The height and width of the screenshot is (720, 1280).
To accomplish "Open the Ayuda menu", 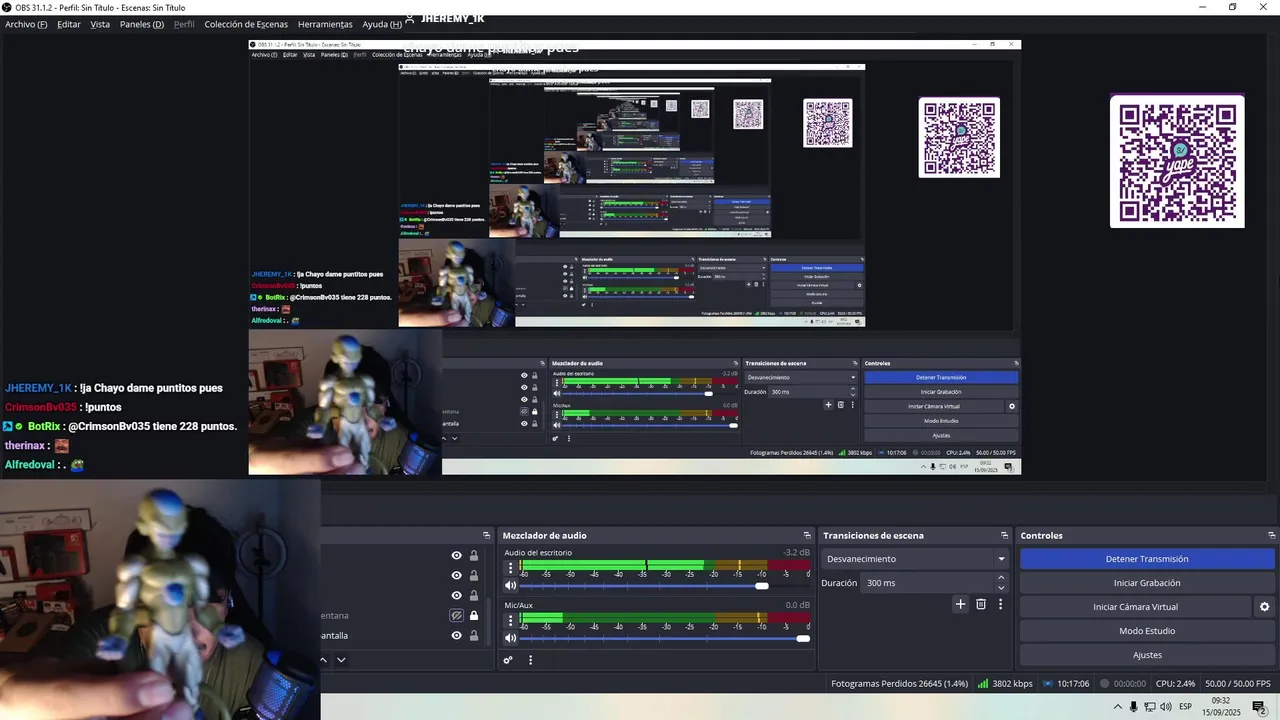I will pyautogui.click(x=382, y=24).
